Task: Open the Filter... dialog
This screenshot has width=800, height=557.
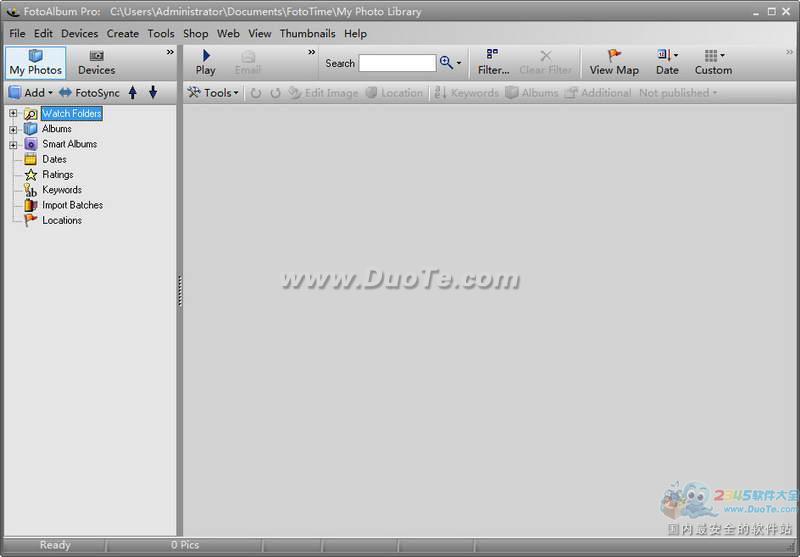Action: 493,63
